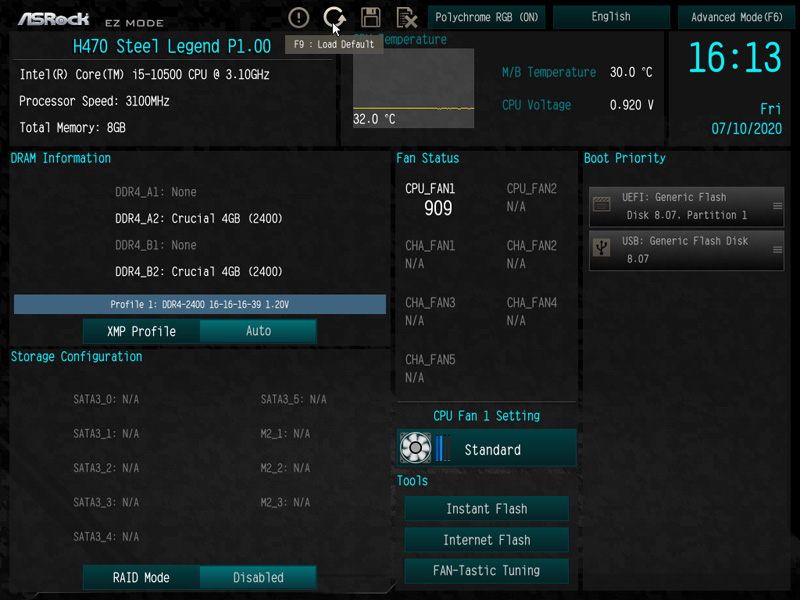Select the UEFI Generic Flash Disk boot entry
The width and height of the screenshot is (800, 600).
686,206
